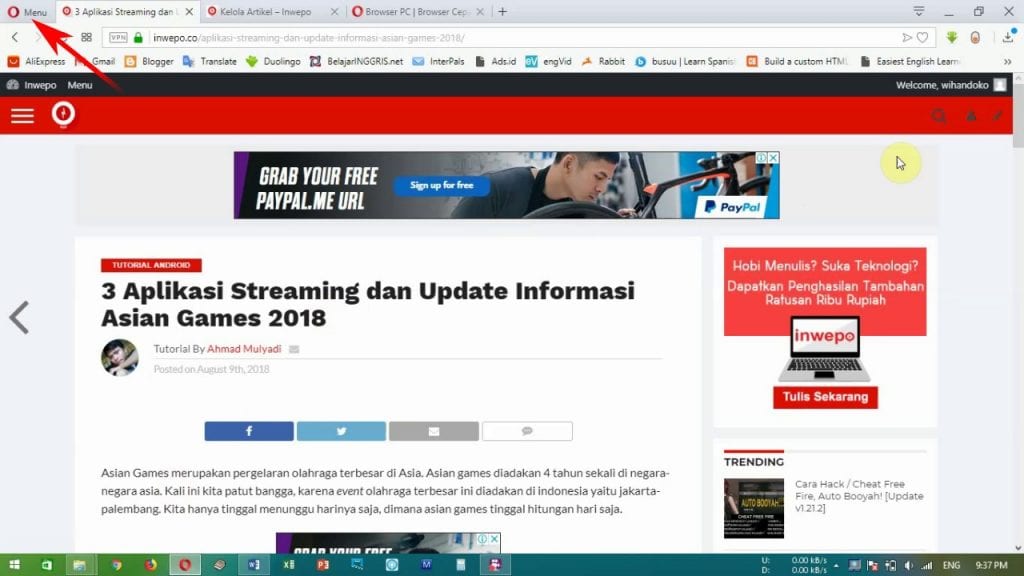Open Gmail bookmark
This screenshot has height=576, width=1024.
pos(96,61)
